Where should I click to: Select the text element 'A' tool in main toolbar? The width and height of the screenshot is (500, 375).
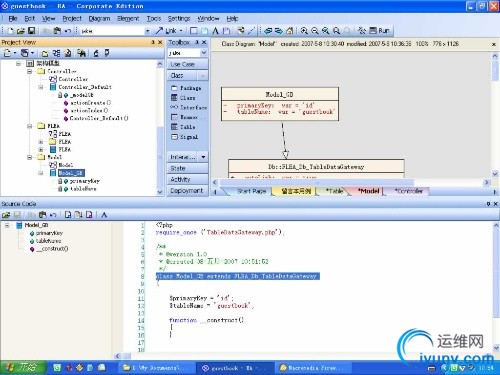pos(215,31)
